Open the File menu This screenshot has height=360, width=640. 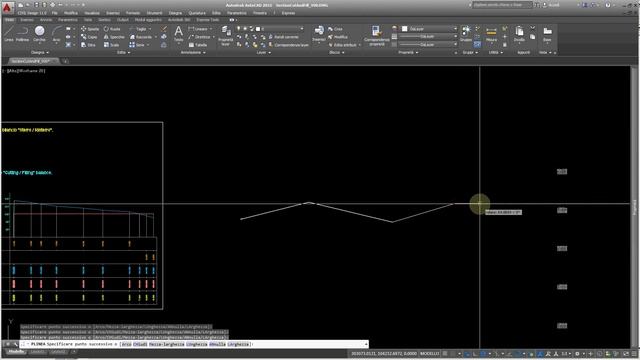click(x=55, y=13)
